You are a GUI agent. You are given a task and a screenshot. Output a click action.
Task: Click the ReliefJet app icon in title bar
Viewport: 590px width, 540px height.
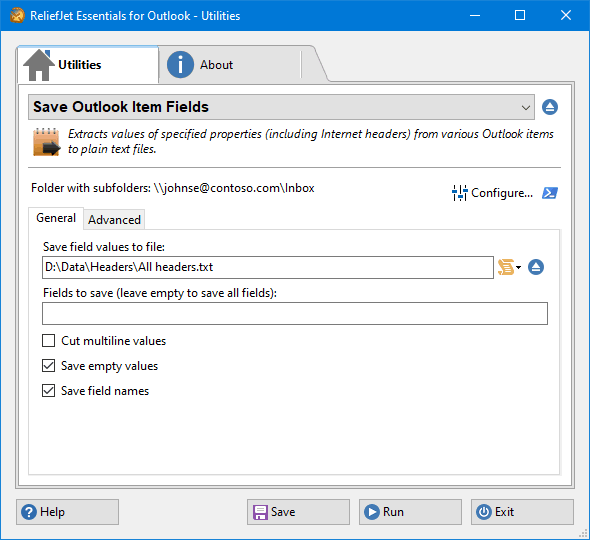pos(17,15)
